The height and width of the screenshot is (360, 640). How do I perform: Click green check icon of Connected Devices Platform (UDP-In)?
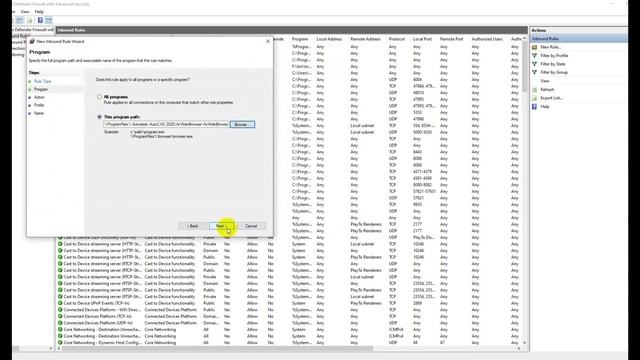60,323
